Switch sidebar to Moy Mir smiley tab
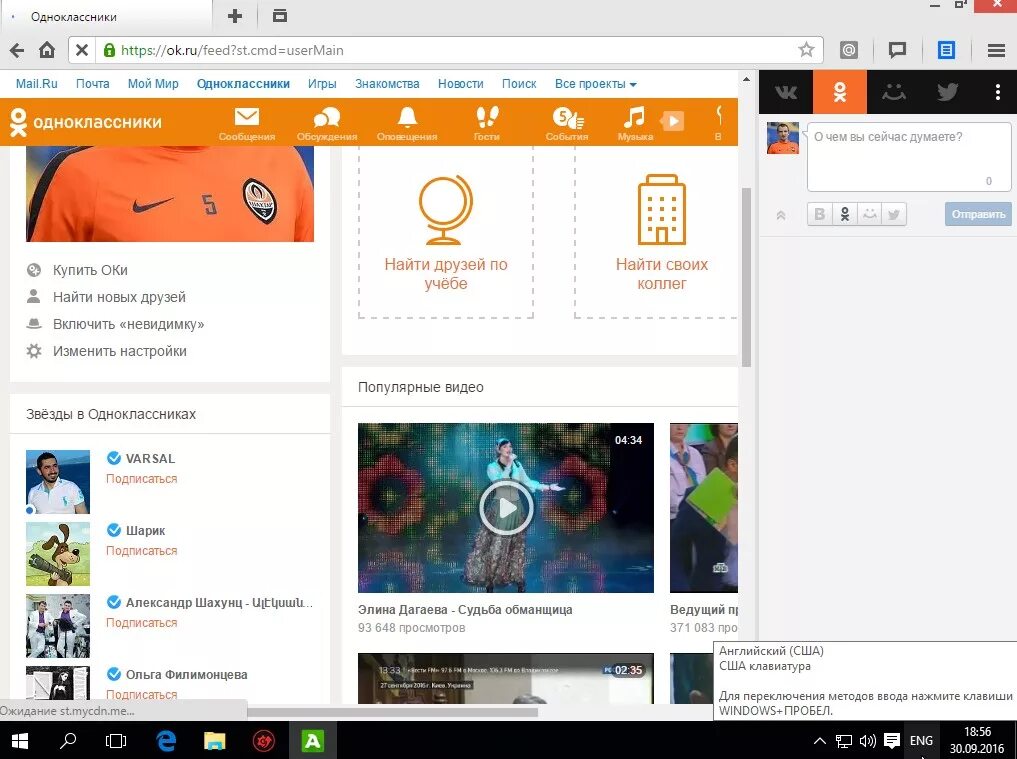Image resolution: width=1017 pixels, height=759 pixels. (894, 92)
